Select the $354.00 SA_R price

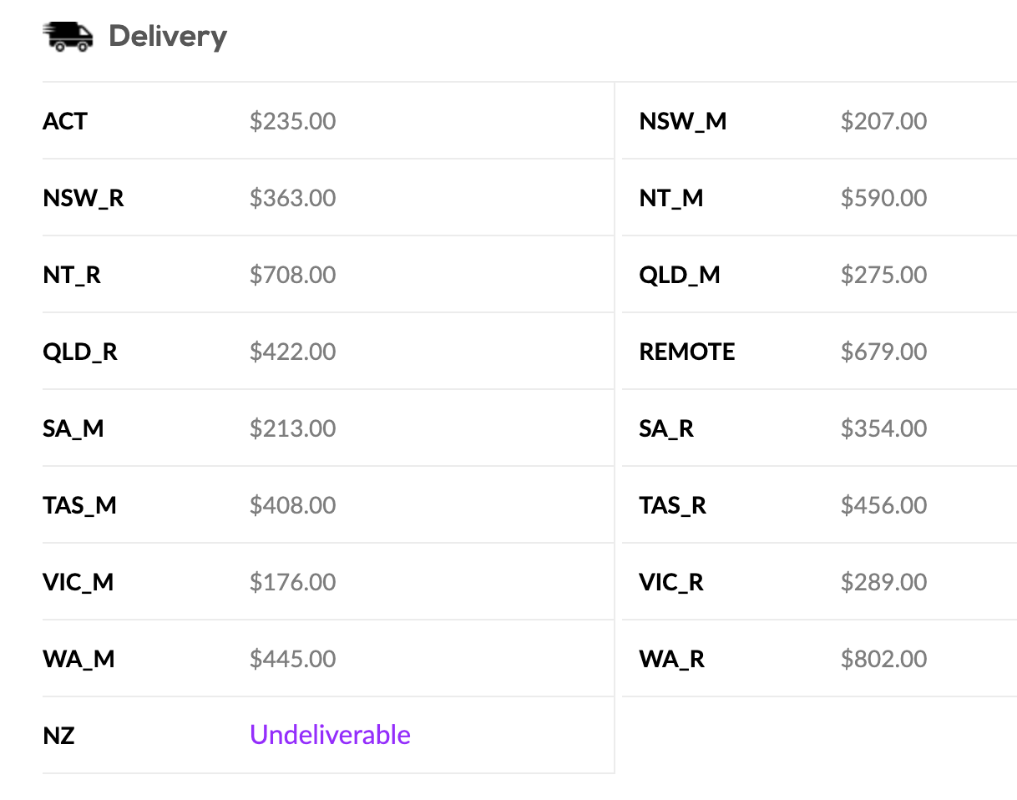(x=883, y=429)
